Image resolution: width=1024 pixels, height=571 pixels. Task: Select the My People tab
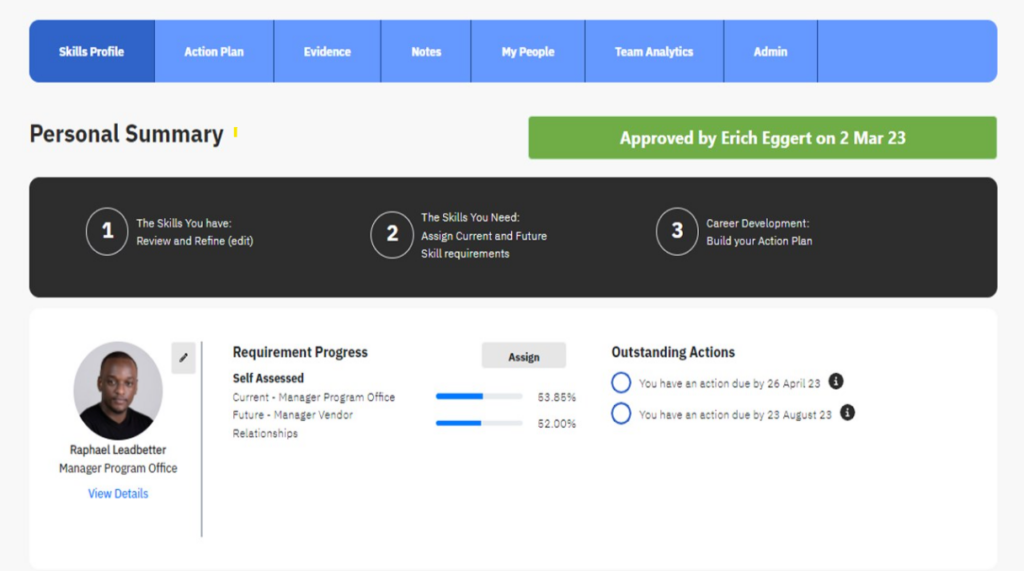[x=528, y=51]
